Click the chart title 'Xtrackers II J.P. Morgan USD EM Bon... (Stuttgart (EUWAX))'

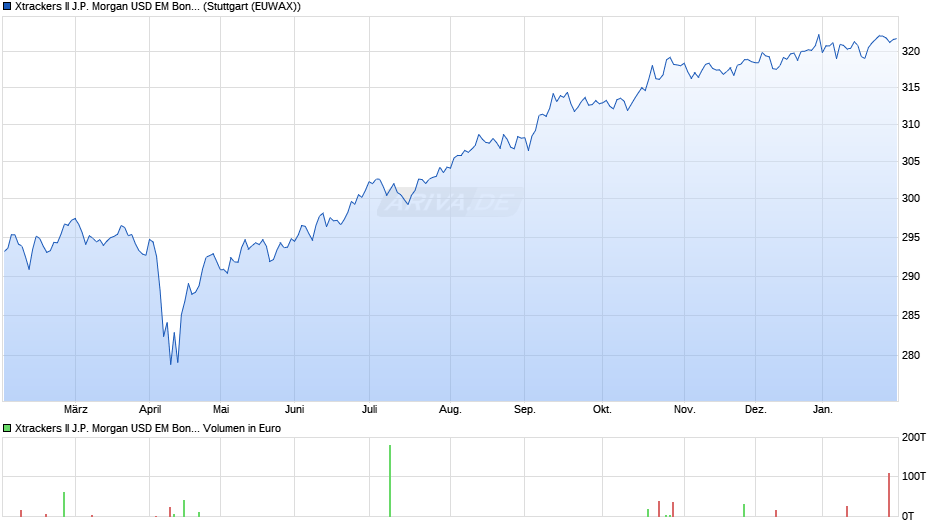[x=158, y=7]
